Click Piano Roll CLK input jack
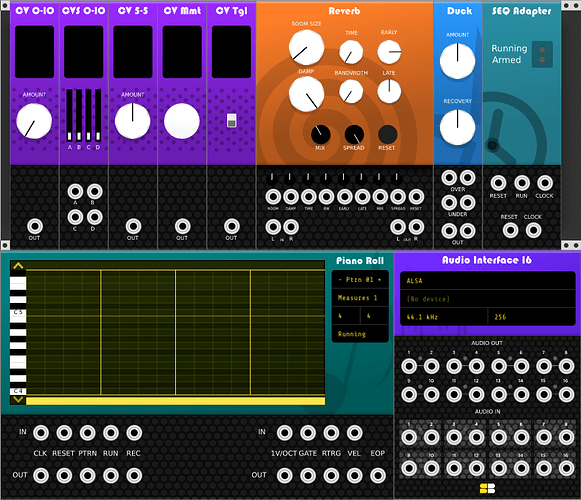The image size is (581, 500). 41,433
